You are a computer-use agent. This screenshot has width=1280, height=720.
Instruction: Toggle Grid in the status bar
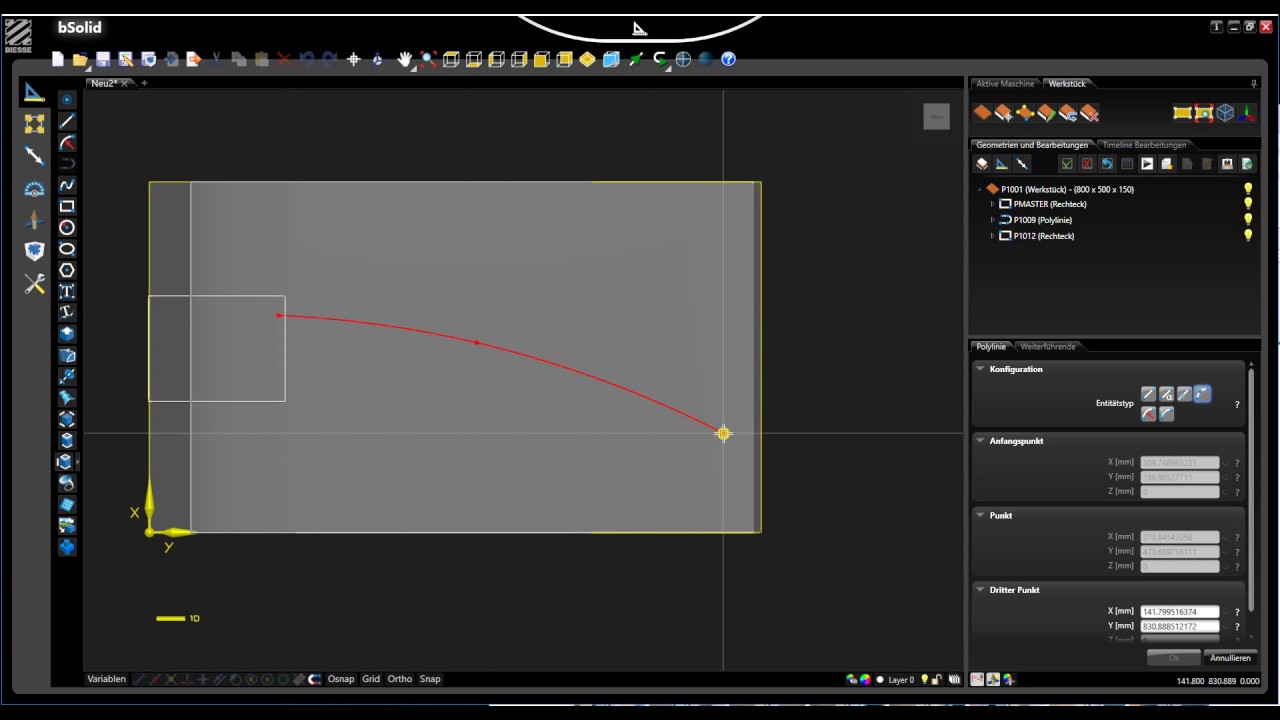371,679
